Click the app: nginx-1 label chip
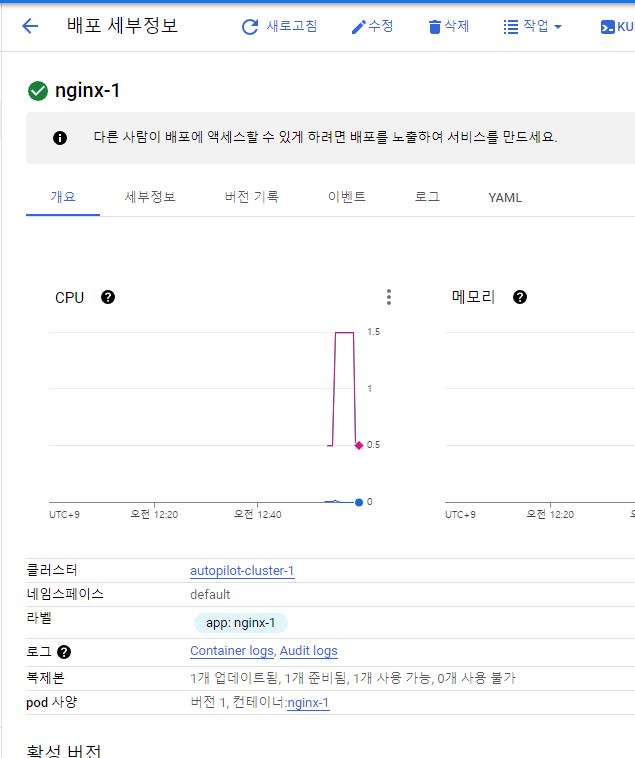Image resolution: width=635 pixels, height=758 pixels. point(240,623)
